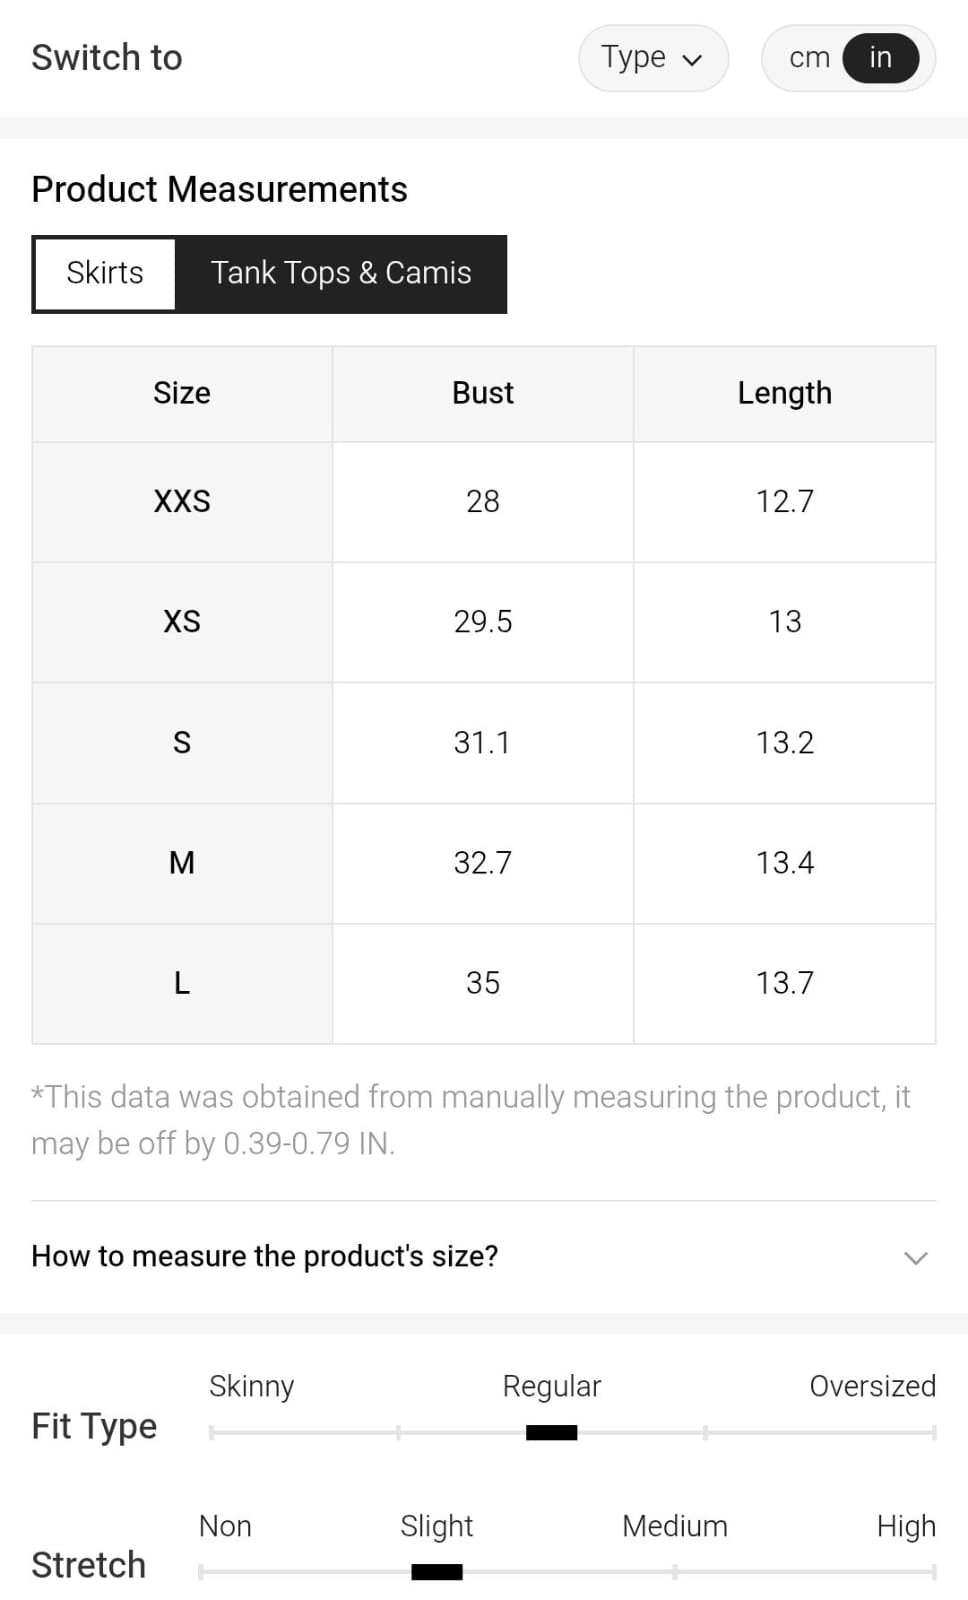The image size is (968, 1600).
Task: Click the Fit Type Regular marker
Action: 551,1433
